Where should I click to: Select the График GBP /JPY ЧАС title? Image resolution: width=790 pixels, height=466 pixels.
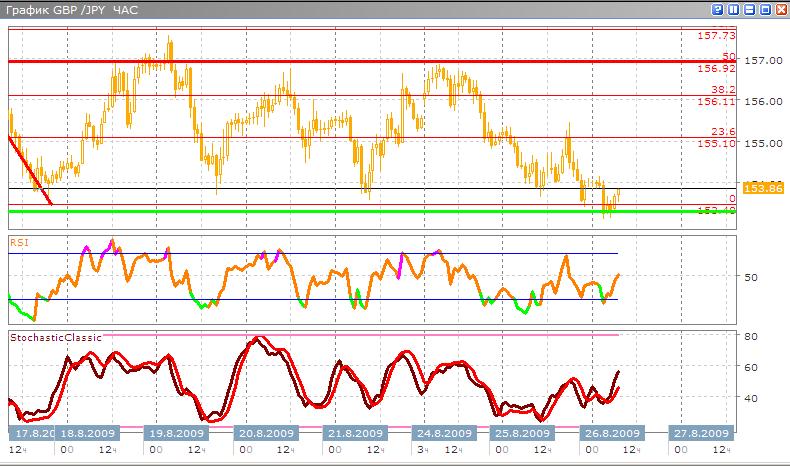click(72, 10)
